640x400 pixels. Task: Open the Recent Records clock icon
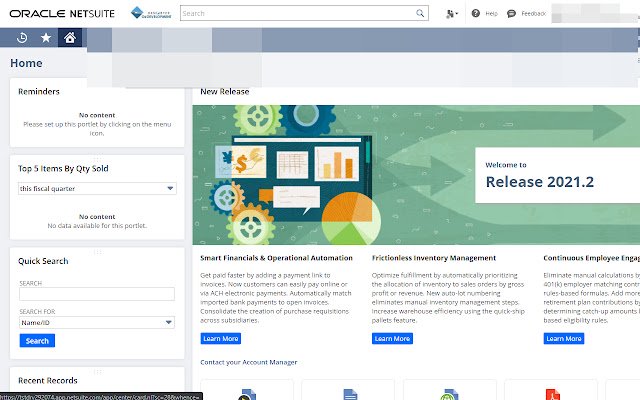coord(22,38)
